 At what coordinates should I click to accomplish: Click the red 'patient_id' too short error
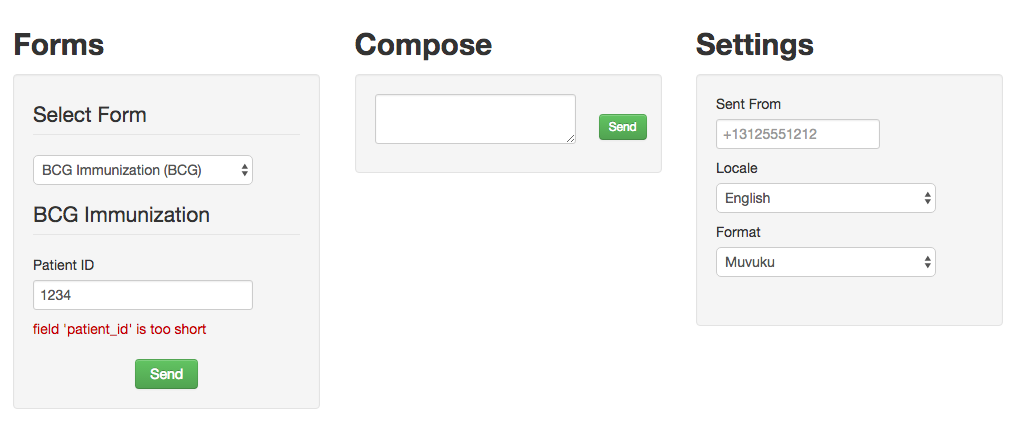pyautogui.click(x=120, y=330)
